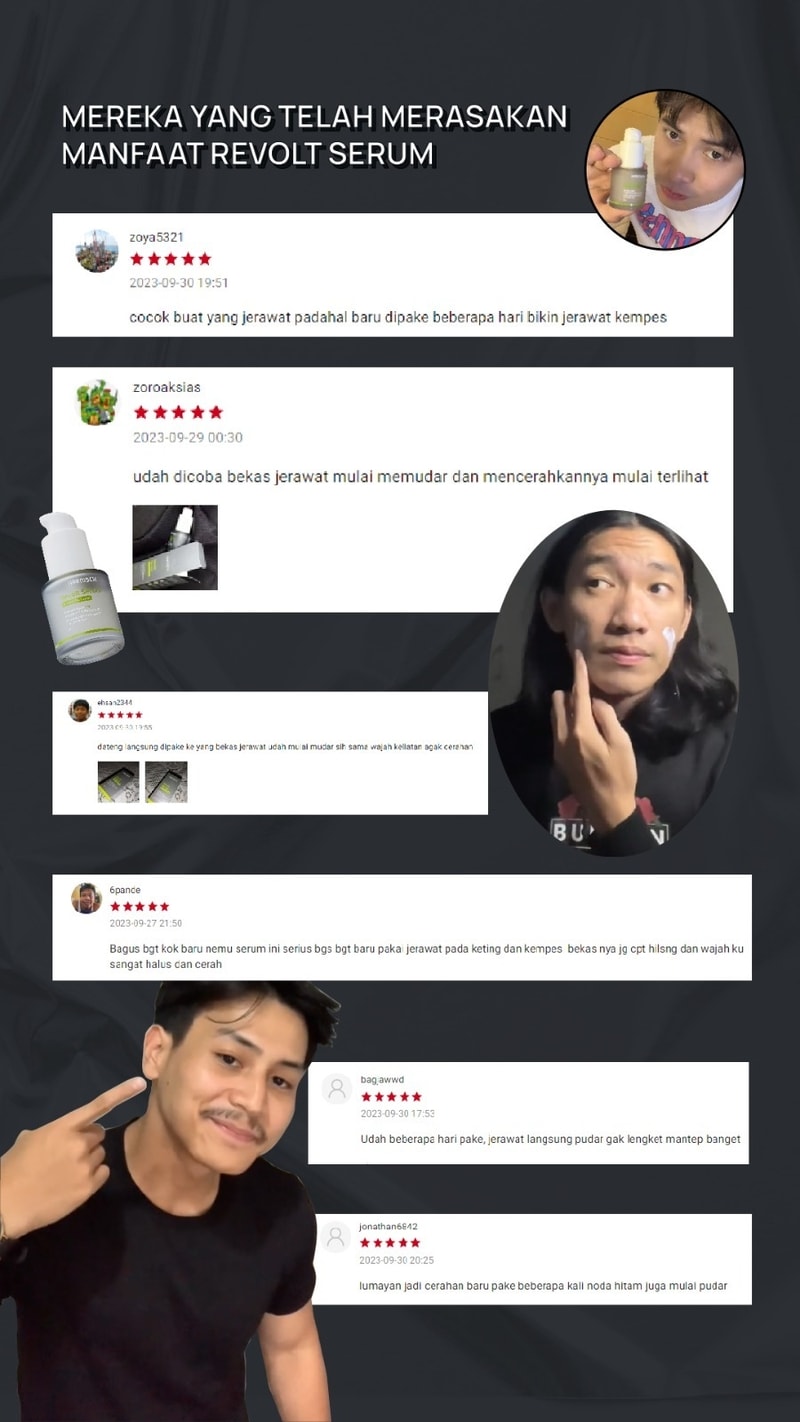Click the username jonathan6642
The height and width of the screenshot is (1422, 800).
coord(389,1226)
